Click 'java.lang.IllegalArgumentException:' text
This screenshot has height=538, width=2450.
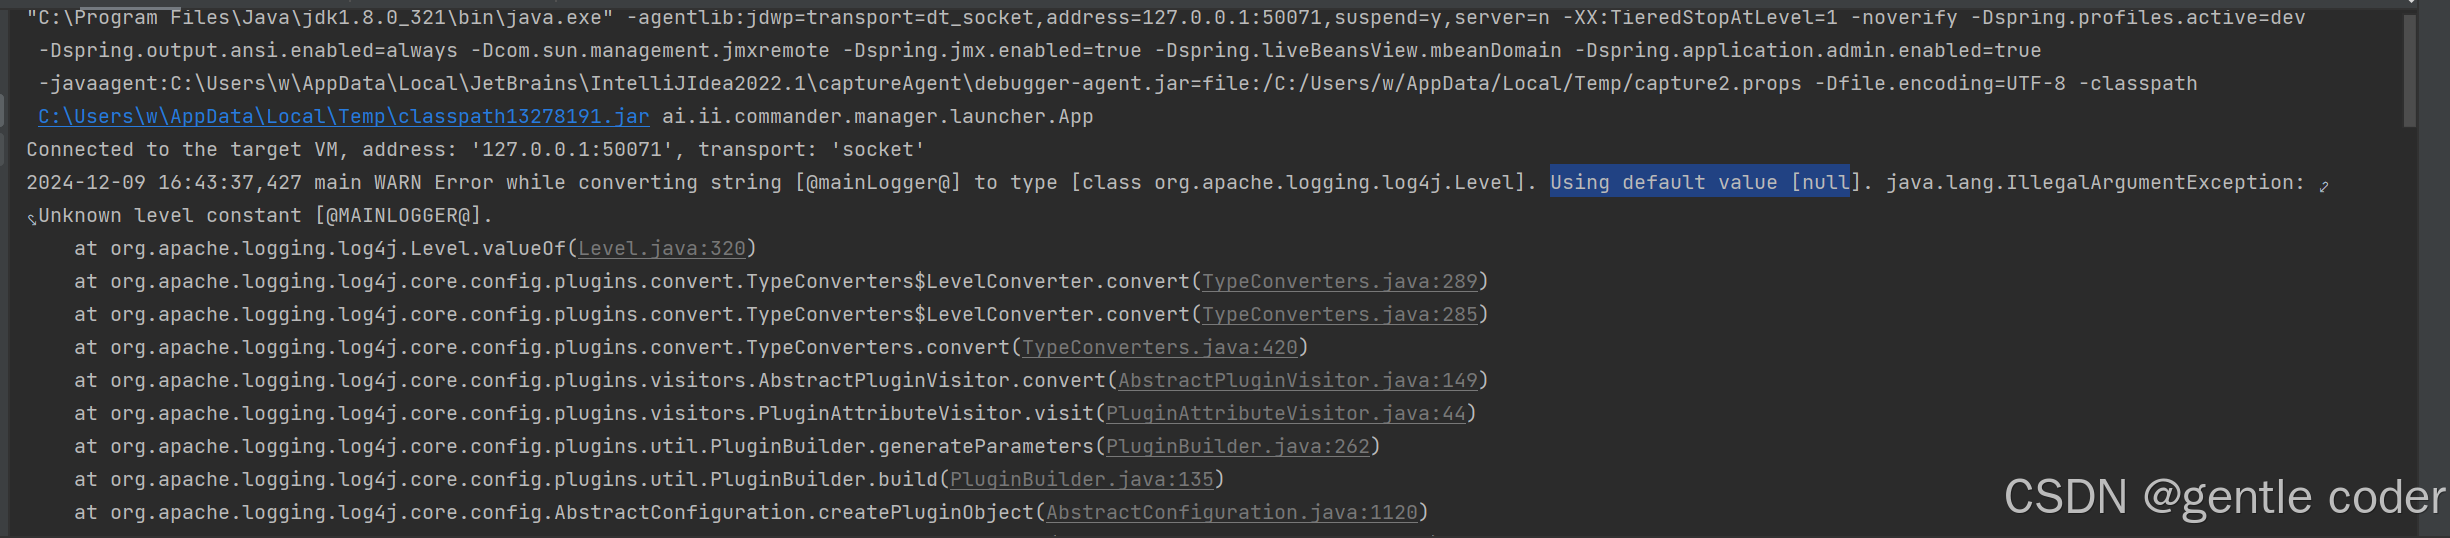coord(2096,182)
